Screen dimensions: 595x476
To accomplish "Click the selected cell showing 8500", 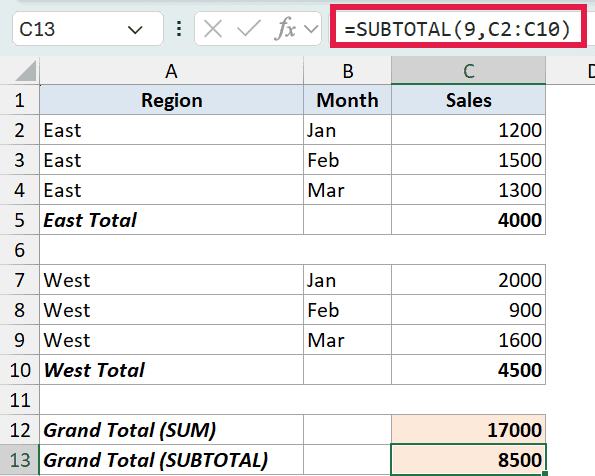I will [x=469, y=460].
